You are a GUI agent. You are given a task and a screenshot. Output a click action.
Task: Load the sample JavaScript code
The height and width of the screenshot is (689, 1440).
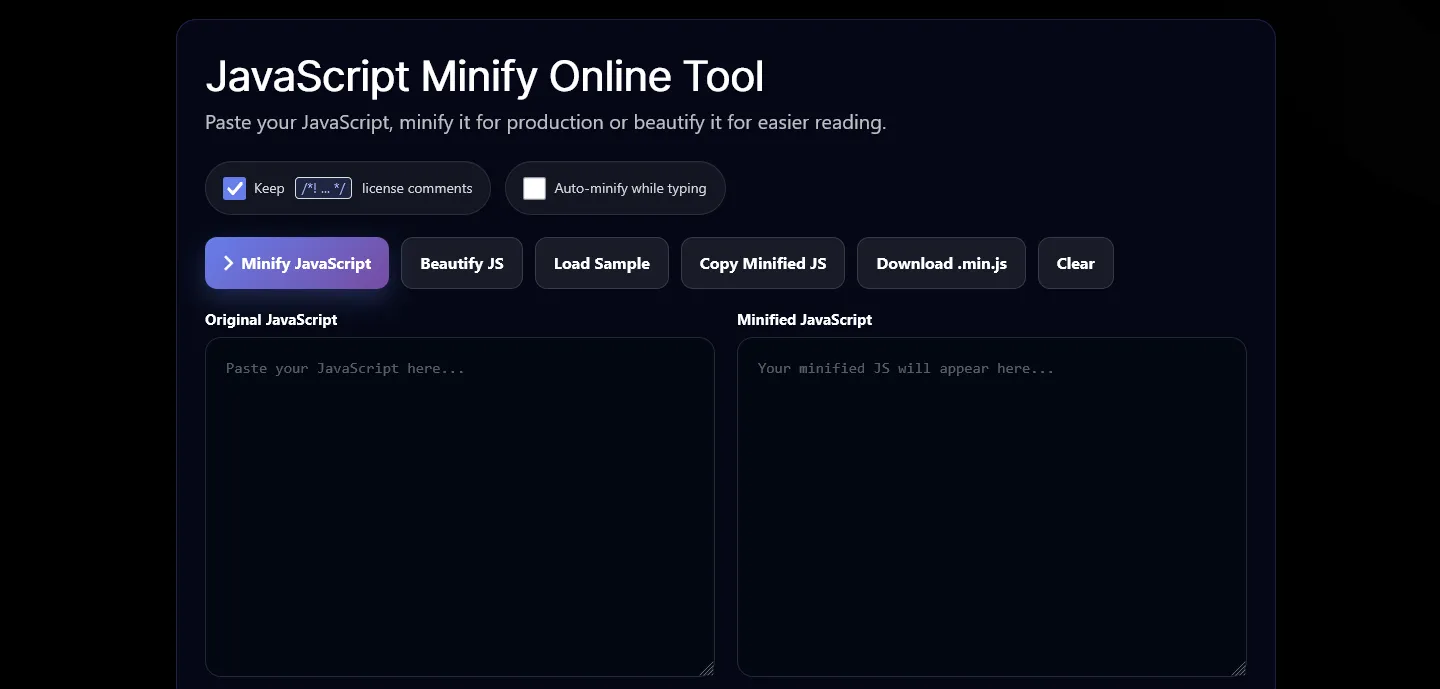(601, 263)
